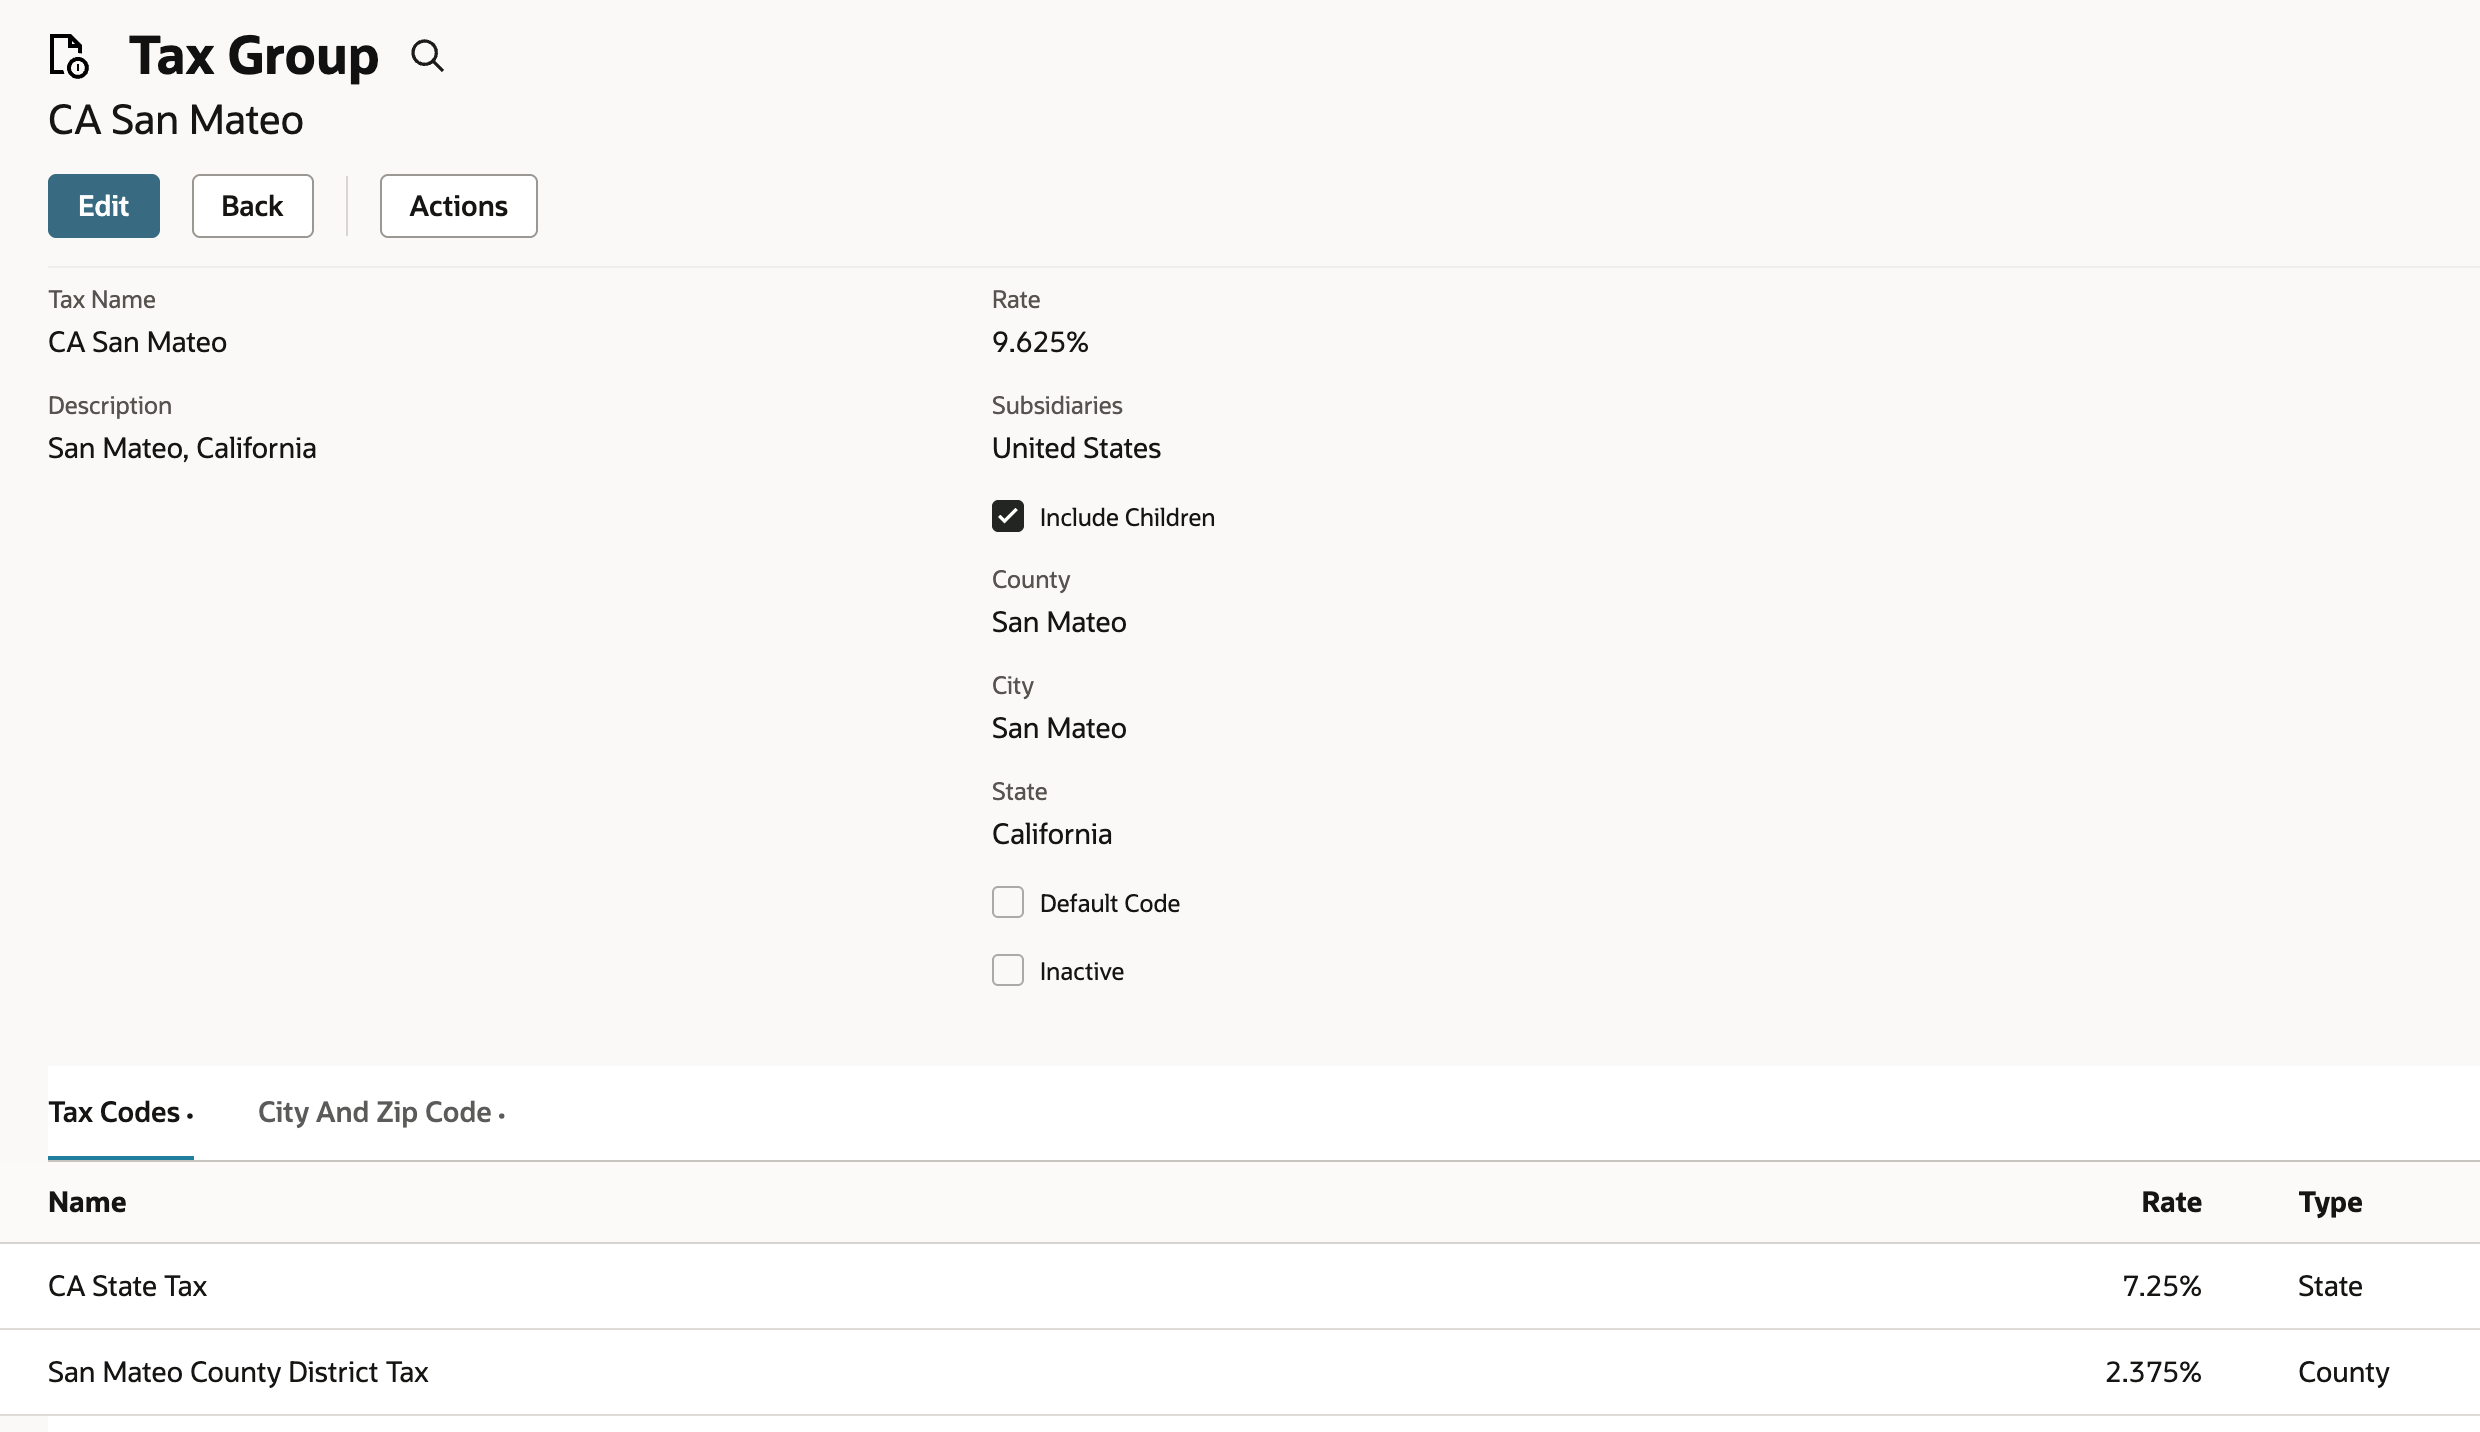Viewport: 2480px width, 1432px height.
Task: Select the CA State Tax row name
Action: pos(128,1286)
